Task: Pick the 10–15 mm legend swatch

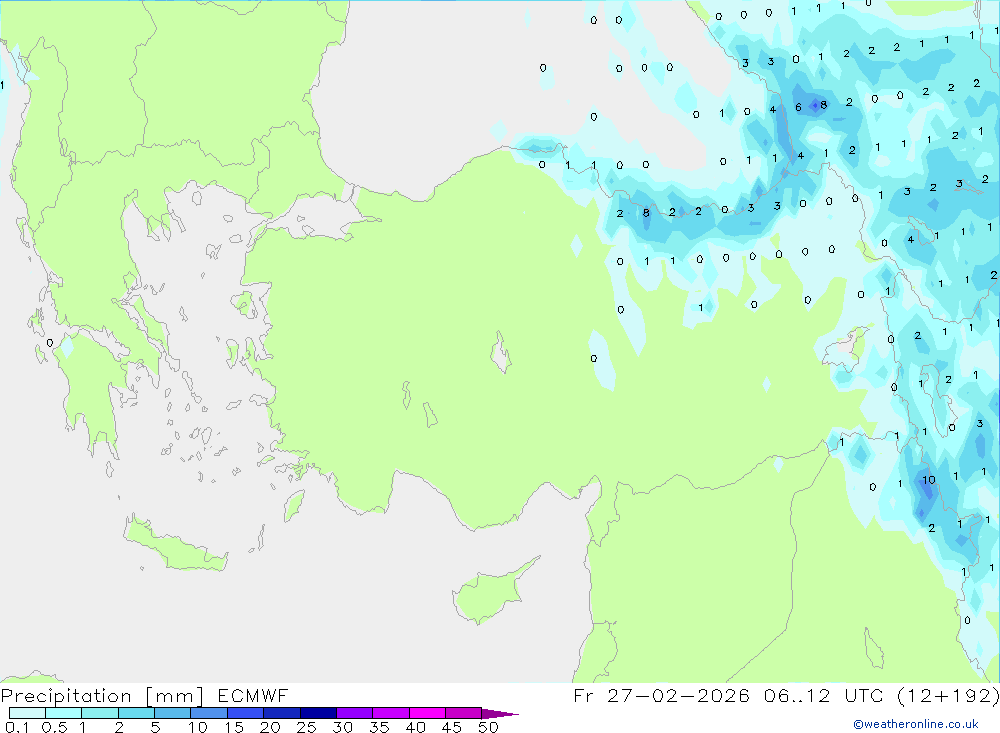Action: (x=209, y=713)
